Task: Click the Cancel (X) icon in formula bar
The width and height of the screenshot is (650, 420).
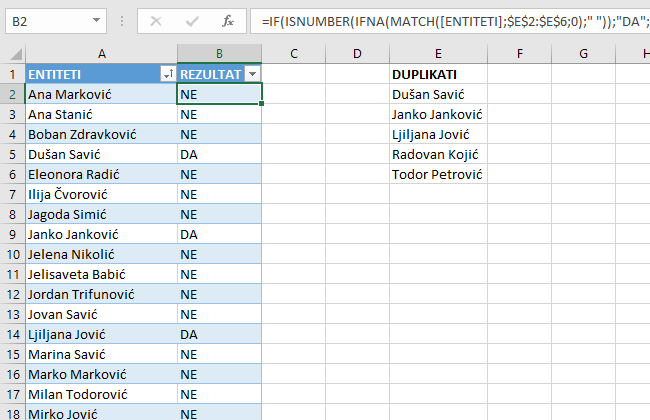Action: [155, 20]
